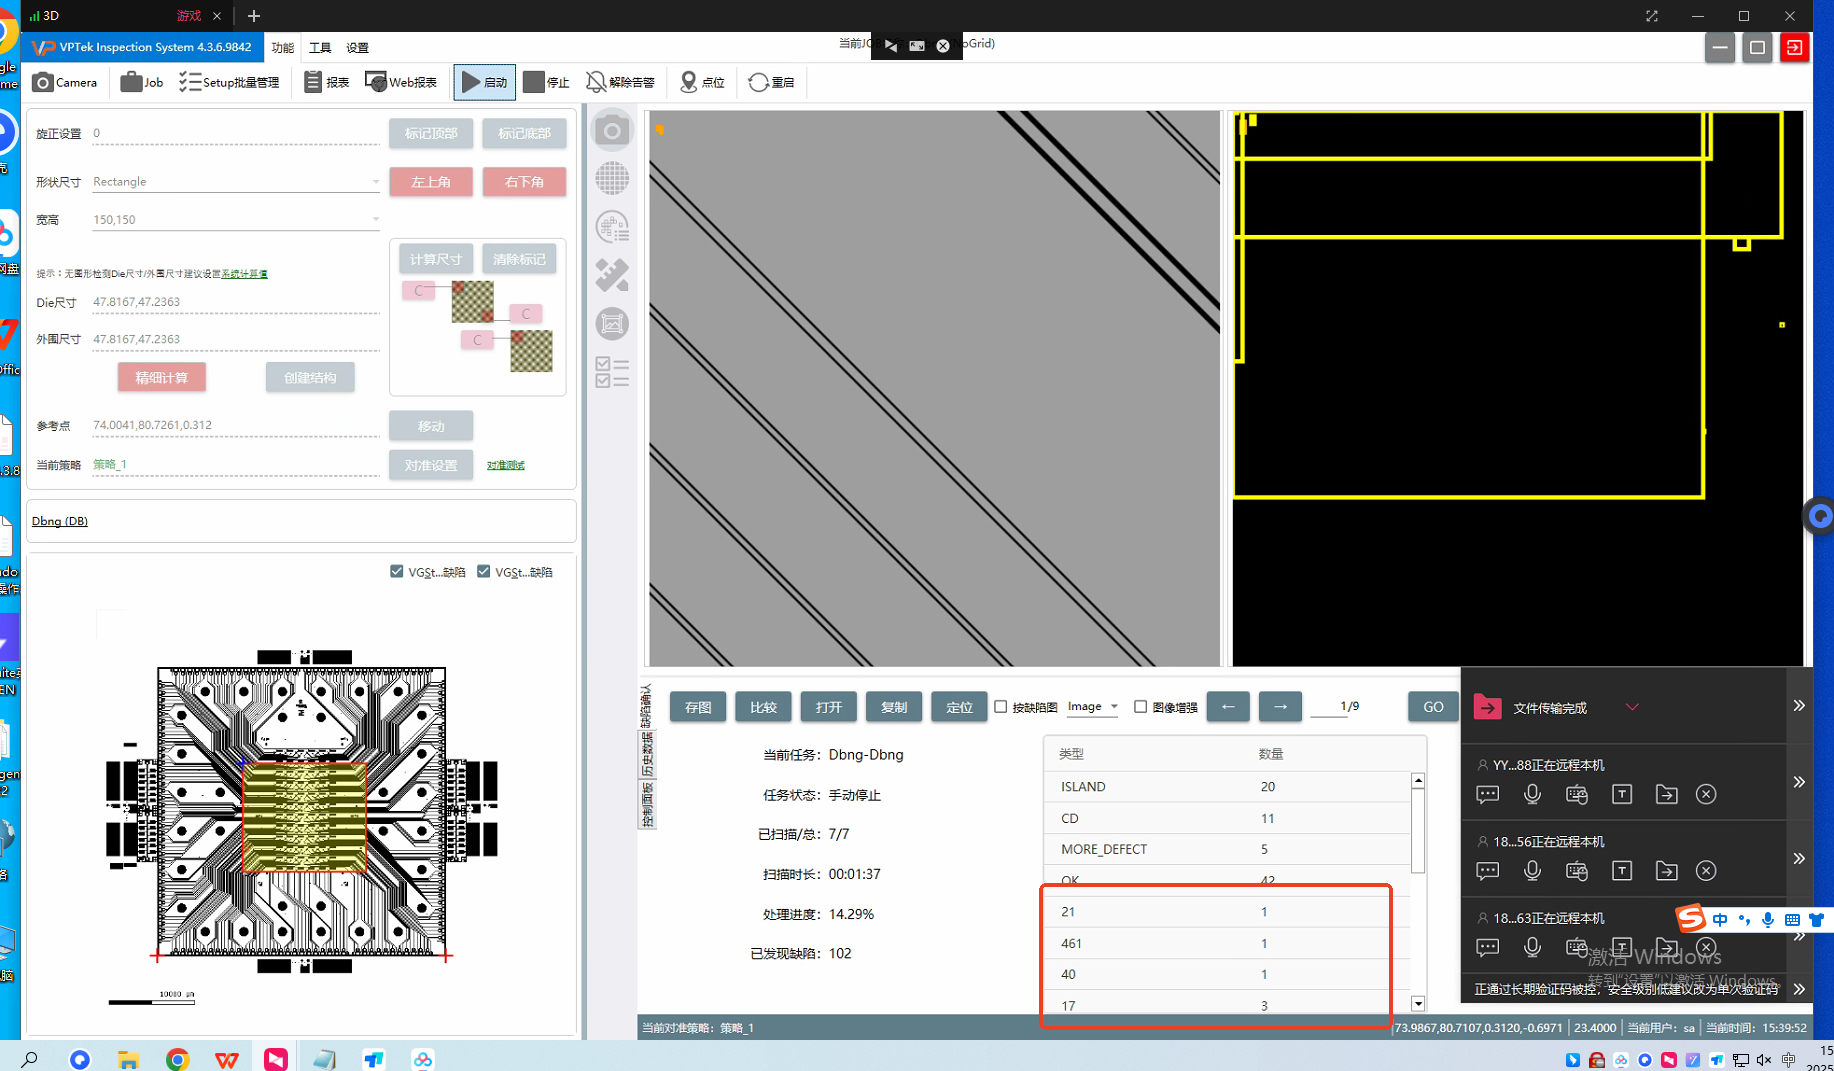Open the Image type dropdown
The width and height of the screenshot is (1834, 1071).
[x=1092, y=706]
